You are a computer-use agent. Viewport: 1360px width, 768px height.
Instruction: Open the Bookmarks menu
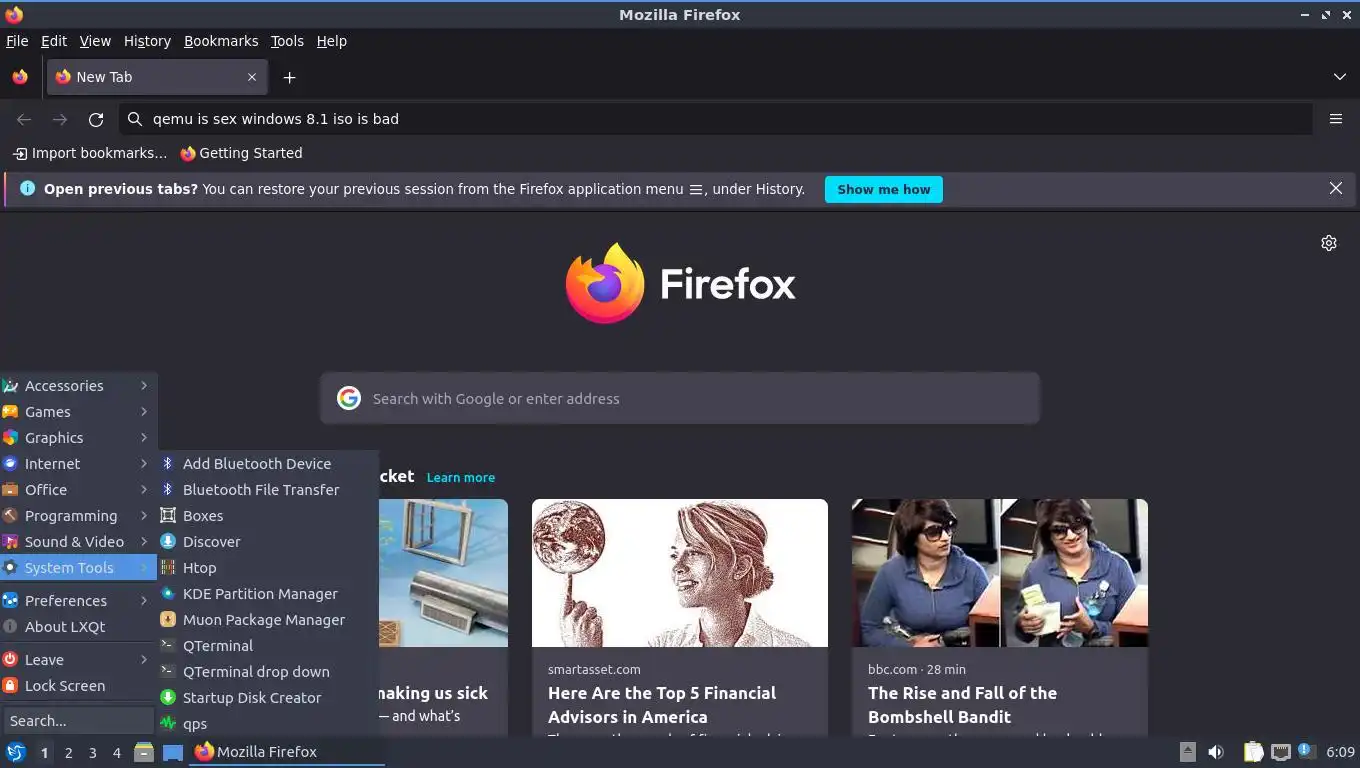coord(221,41)
